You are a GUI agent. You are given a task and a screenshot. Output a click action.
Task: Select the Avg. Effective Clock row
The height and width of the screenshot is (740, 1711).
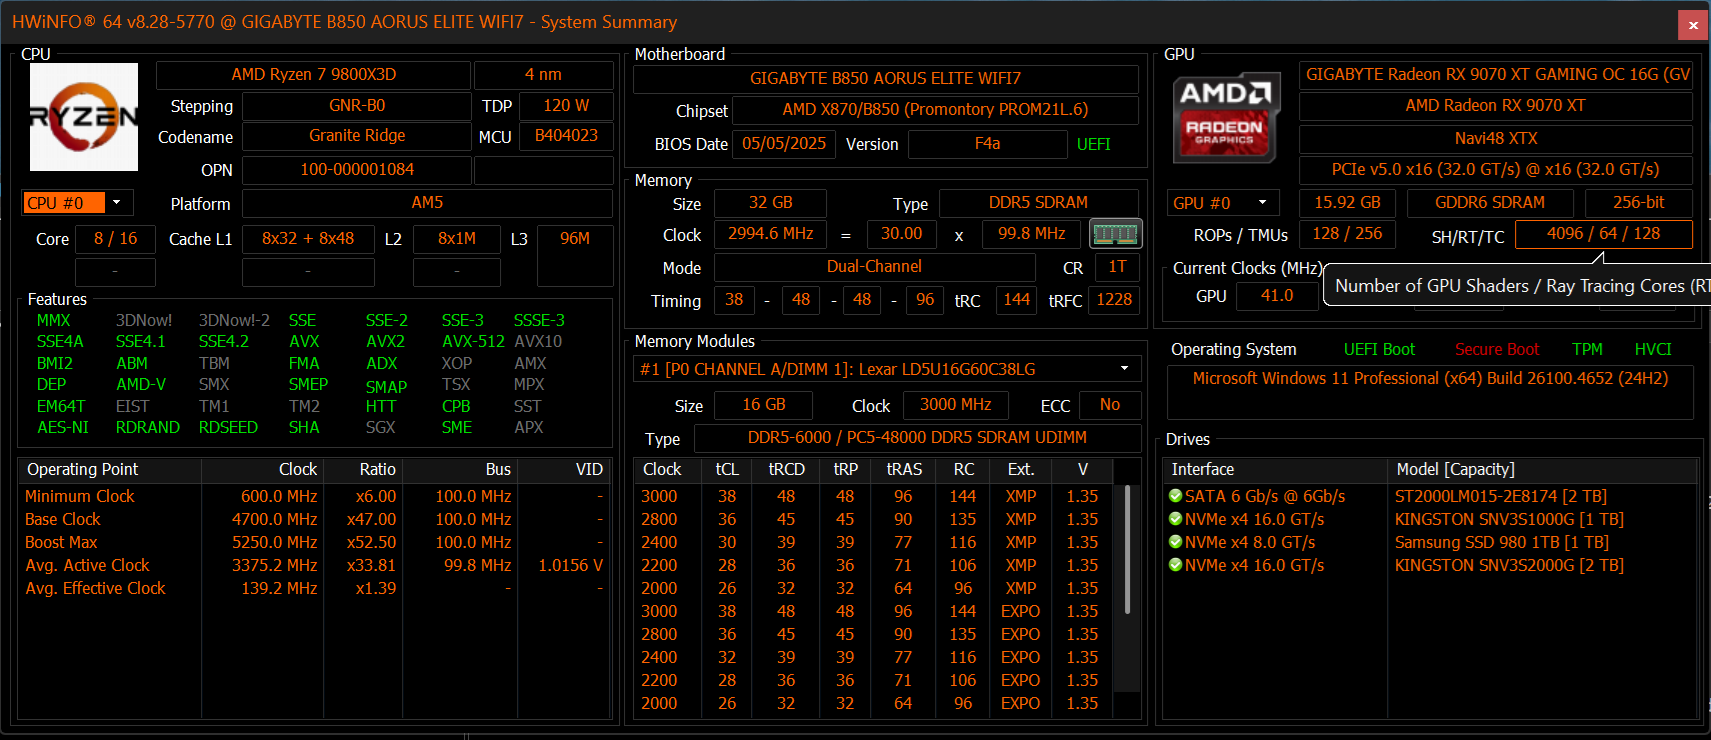(x=314, y=588)
